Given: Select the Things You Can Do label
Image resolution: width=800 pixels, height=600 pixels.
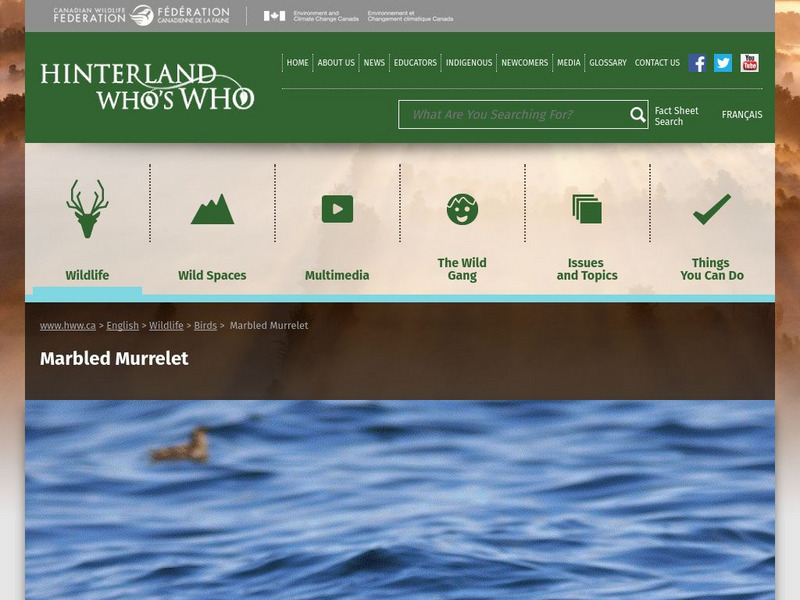Looking at the screenshot, I should (712, 269).
